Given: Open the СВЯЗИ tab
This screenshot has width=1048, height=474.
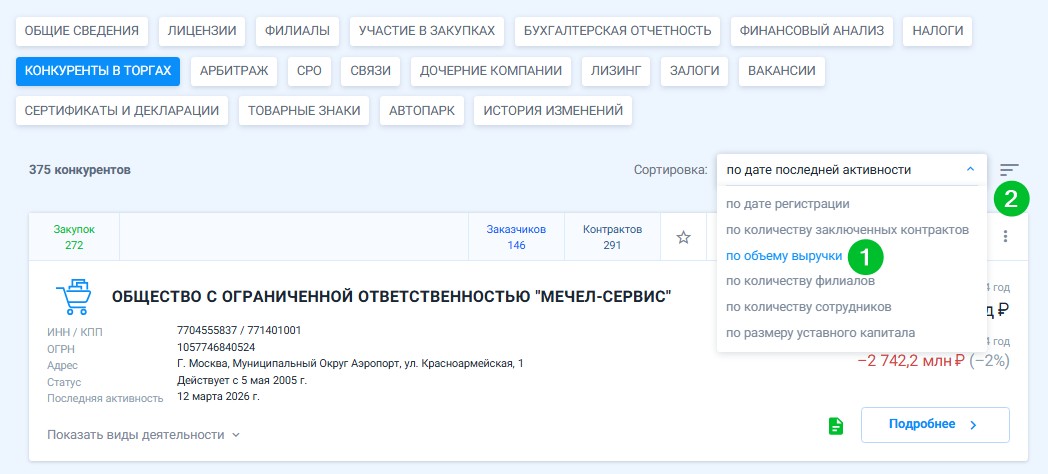Looking at the screenshot, I should point(370,71).
